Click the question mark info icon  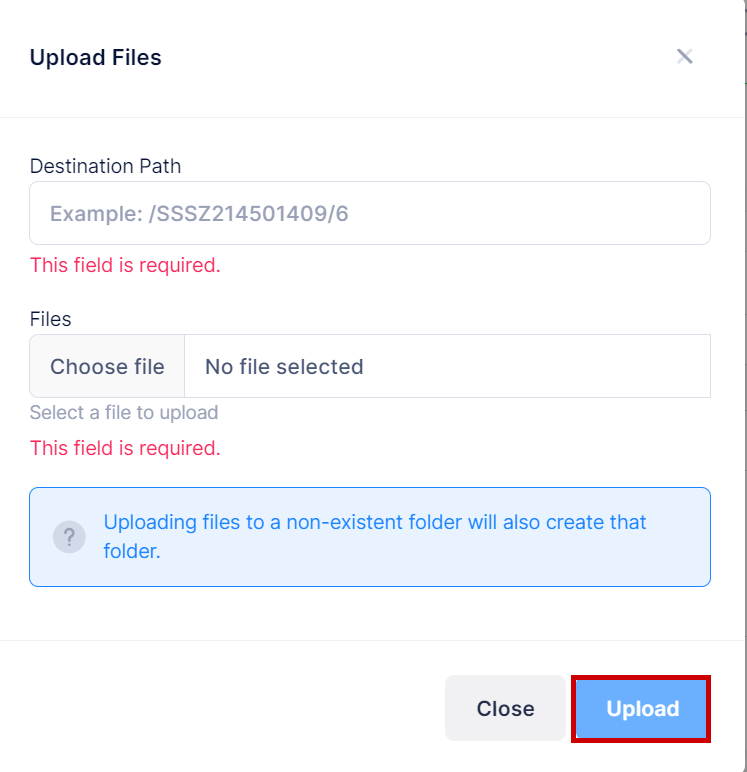[69, 536]
